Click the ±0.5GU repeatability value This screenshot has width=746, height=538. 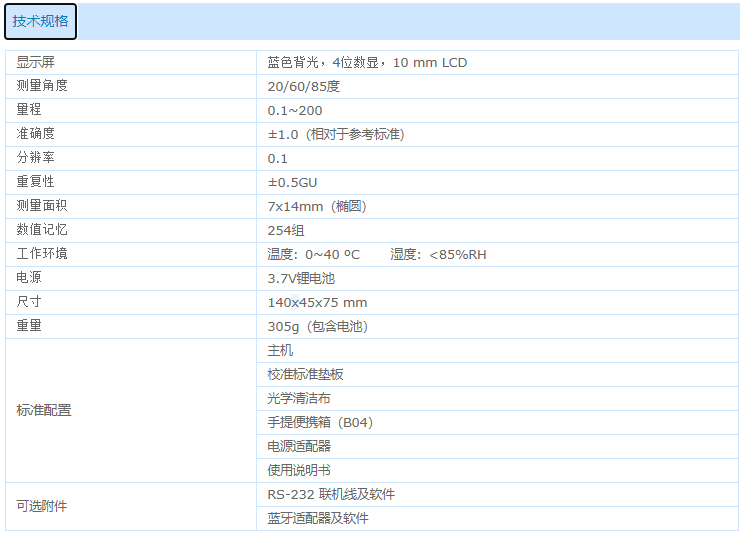tap(292, 182)
